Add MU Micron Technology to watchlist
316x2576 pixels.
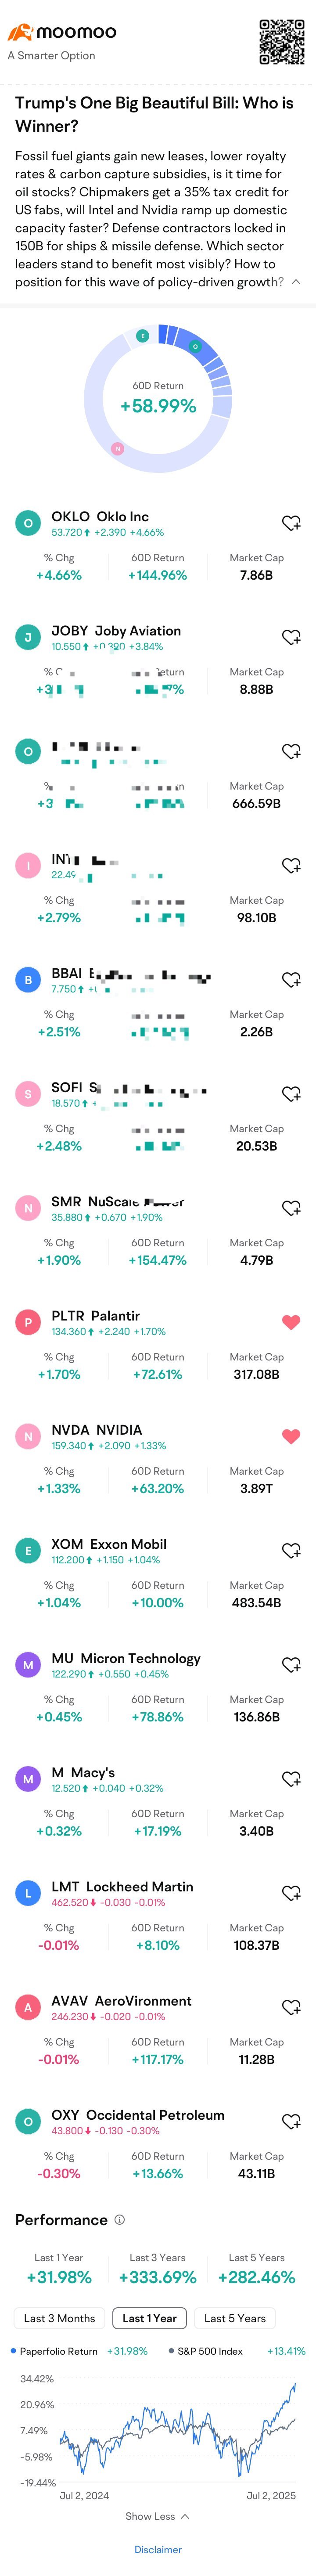tap(291, 1664)
